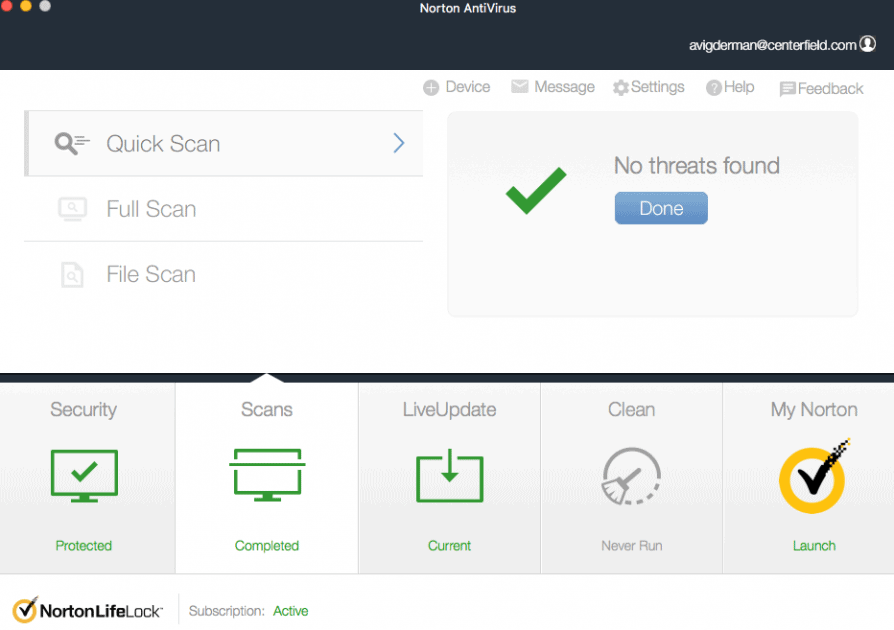894x630 pixels.
Task: Expand Quick Scan with the chevron arrow
Action: 398,143
